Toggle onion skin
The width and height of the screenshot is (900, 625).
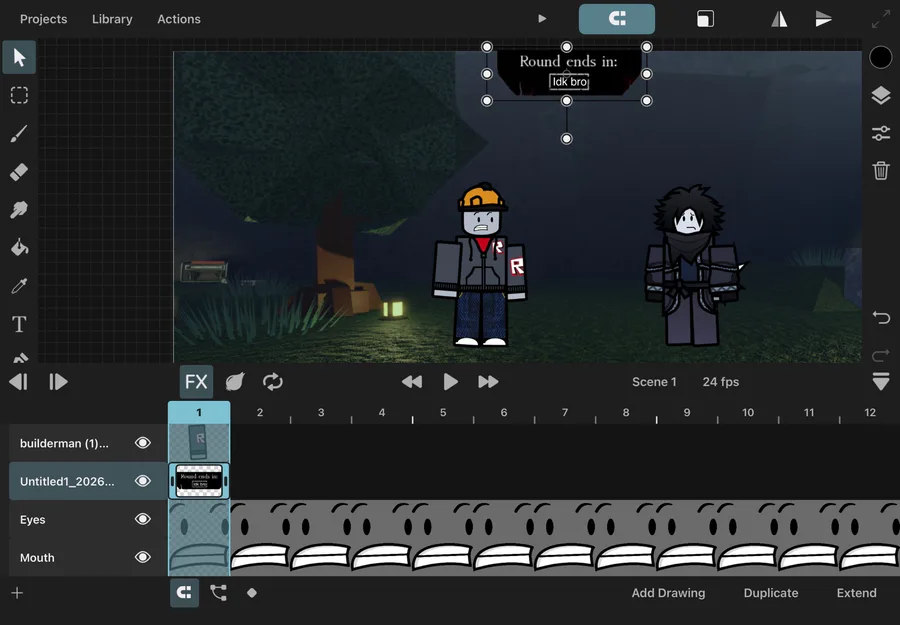(235, 382)
